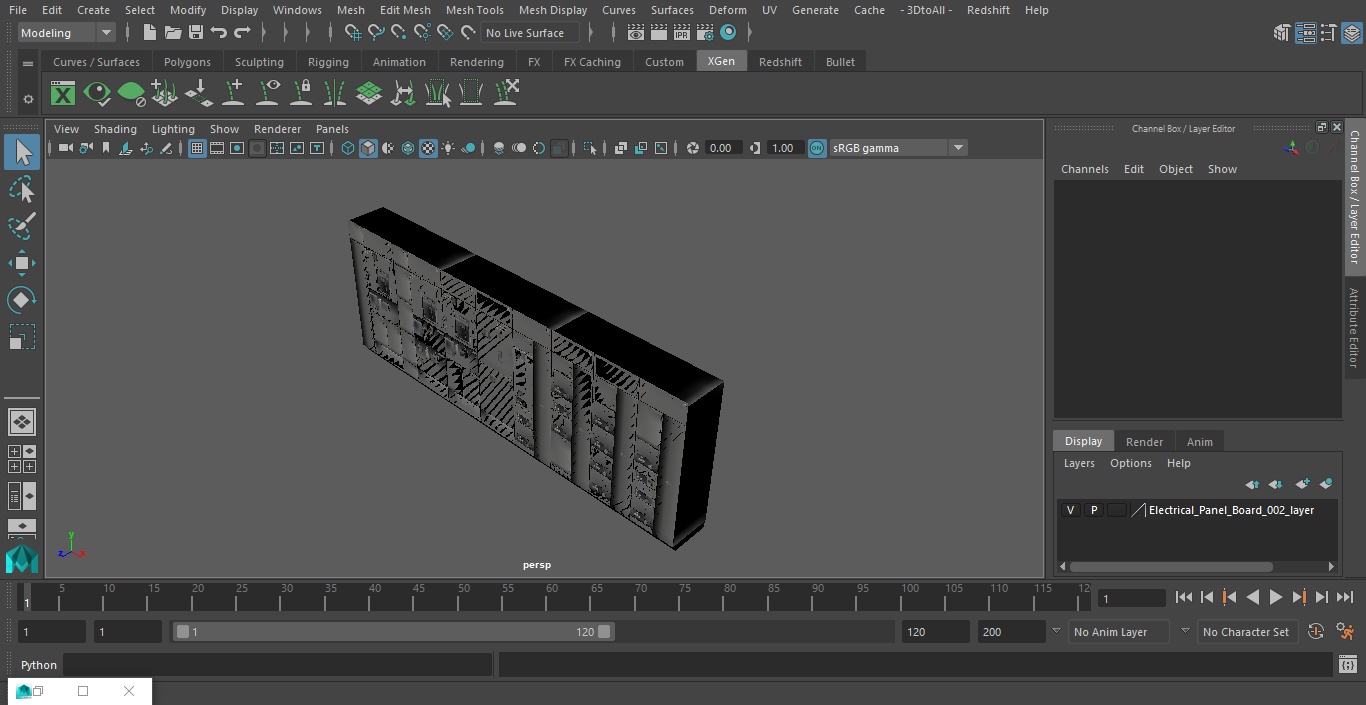
Task: Switch to the Polygons shelf tab
Action: pyautogui.click(x=187, y=62)
